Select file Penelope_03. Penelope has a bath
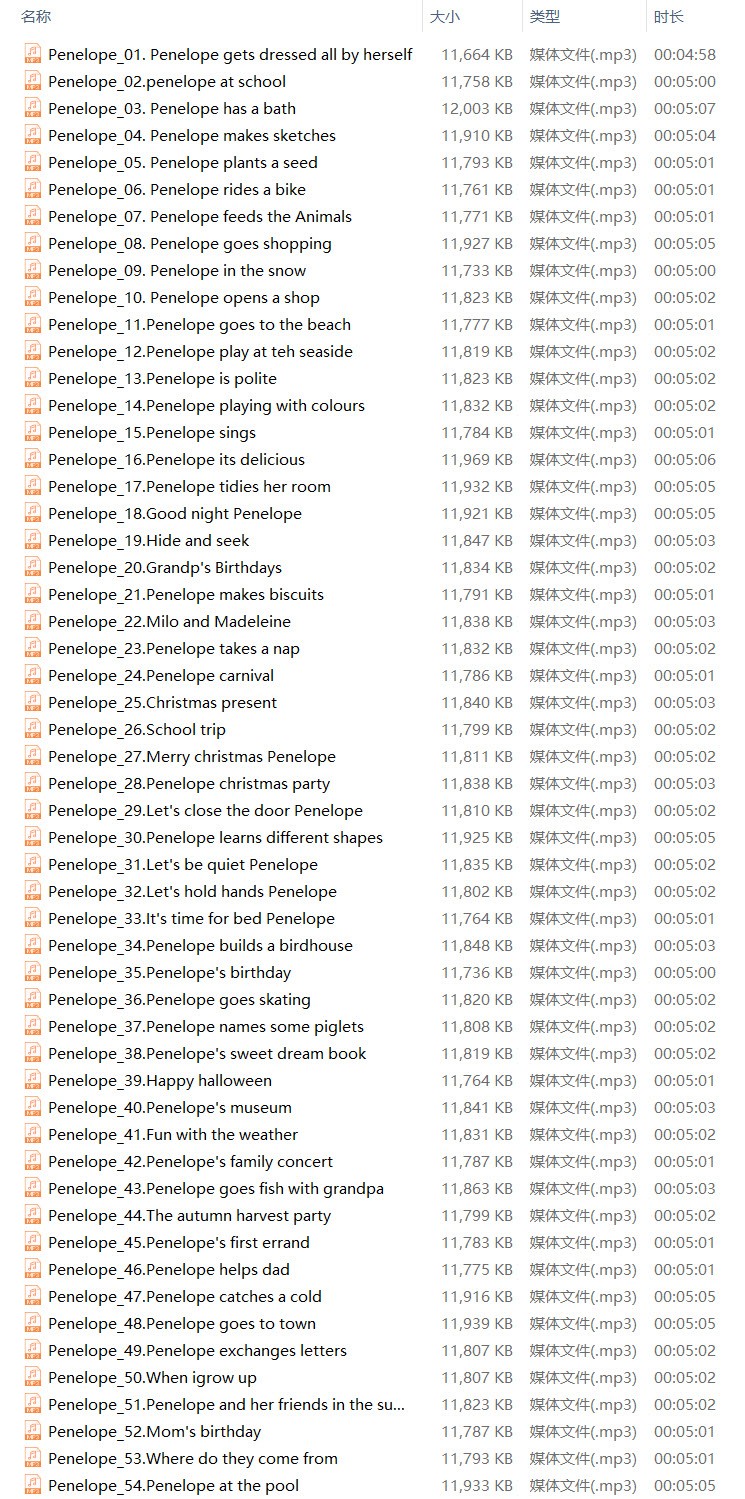This screenshot has height=1499, width=745. click(x=172, y=109)
